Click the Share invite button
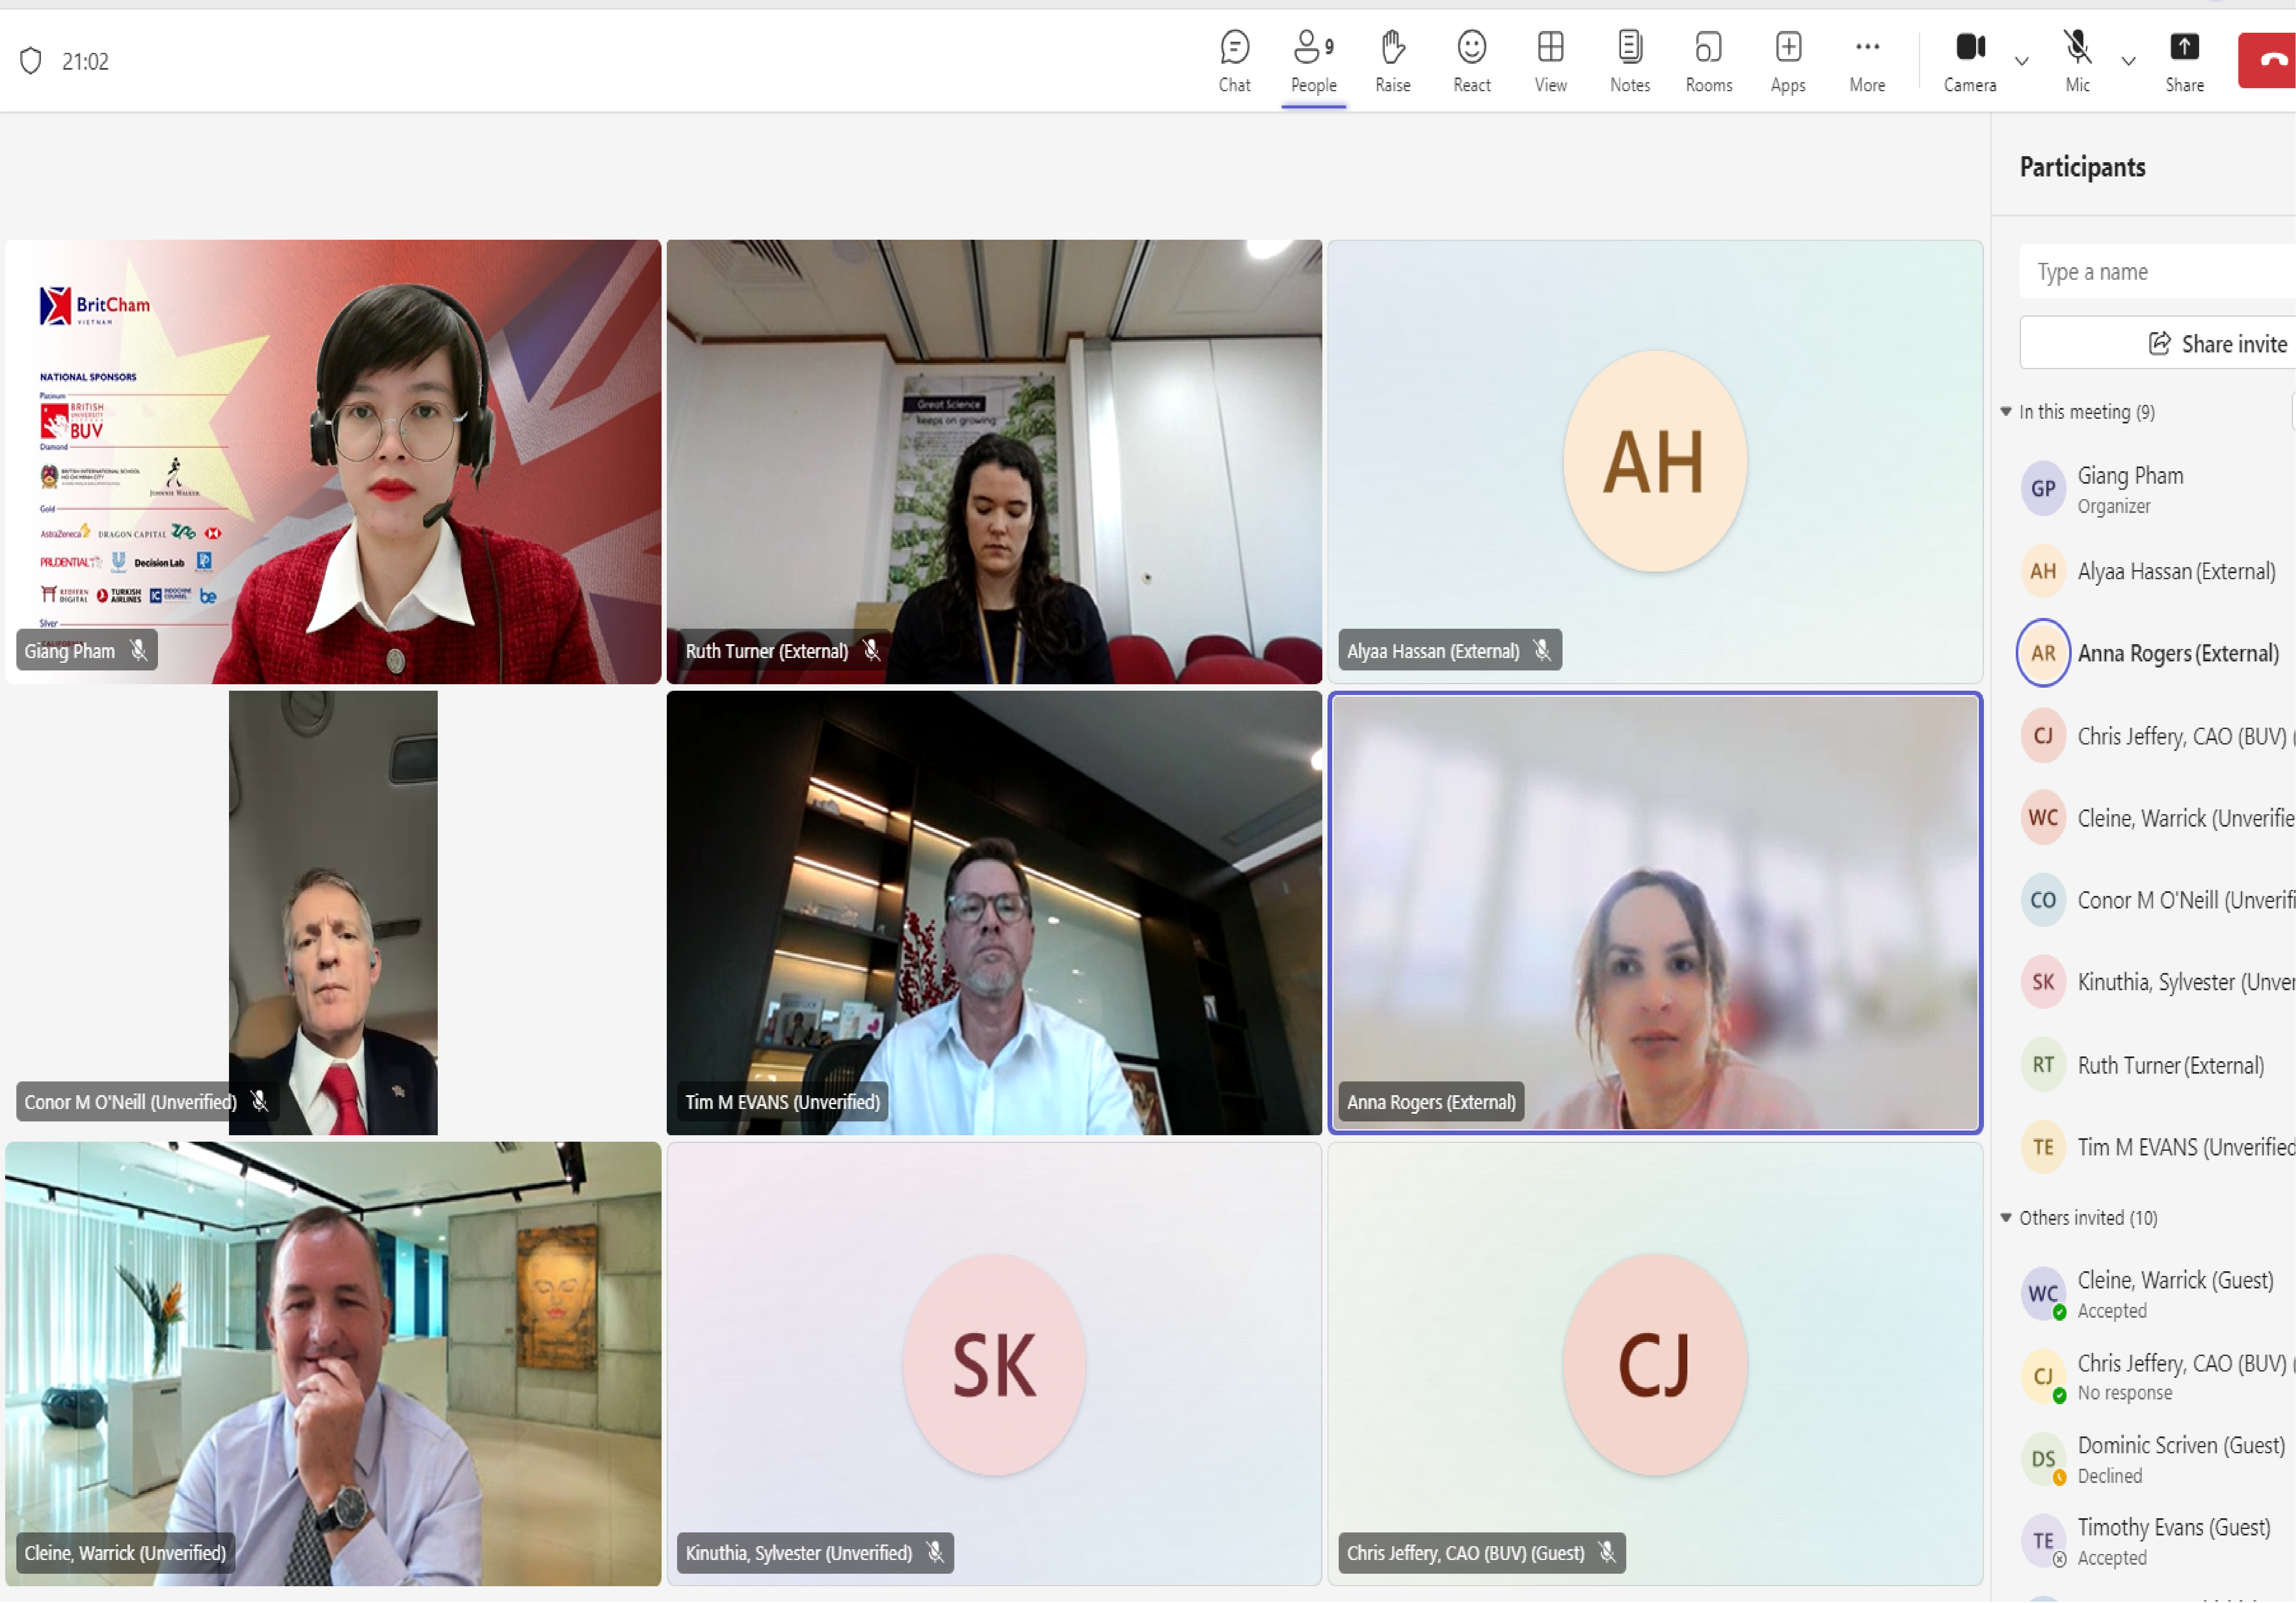 click(x=2158, y=344)
